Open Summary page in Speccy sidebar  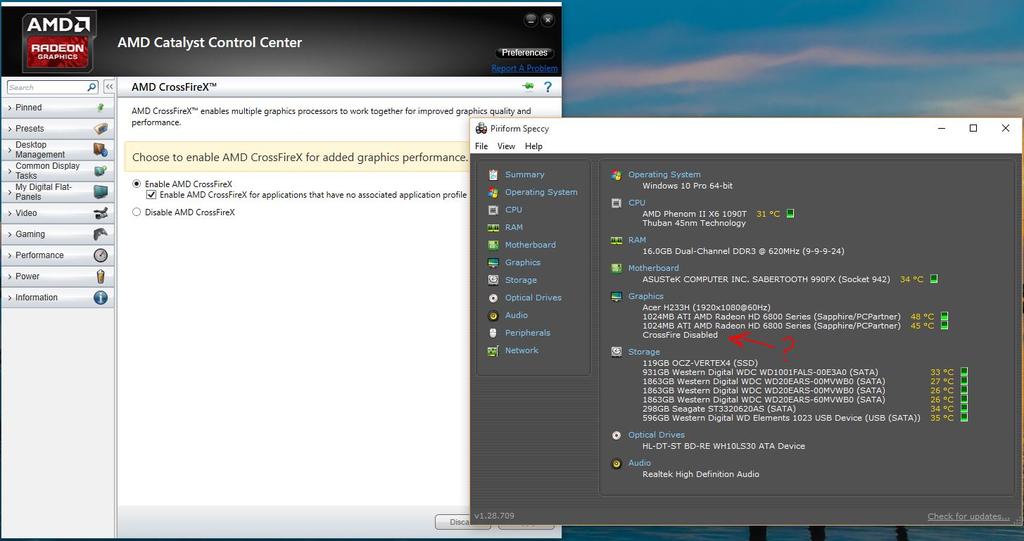point(524,174)
